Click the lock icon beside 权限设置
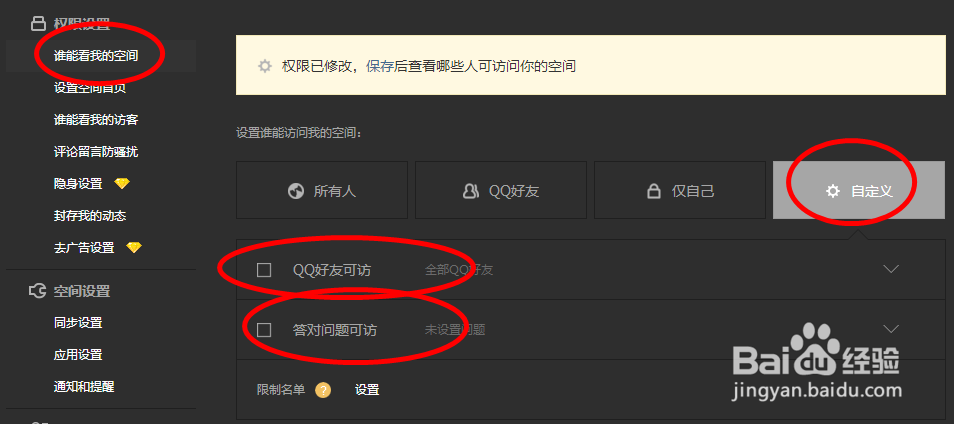This screenshot has width=954, height=424. point(38,24)
